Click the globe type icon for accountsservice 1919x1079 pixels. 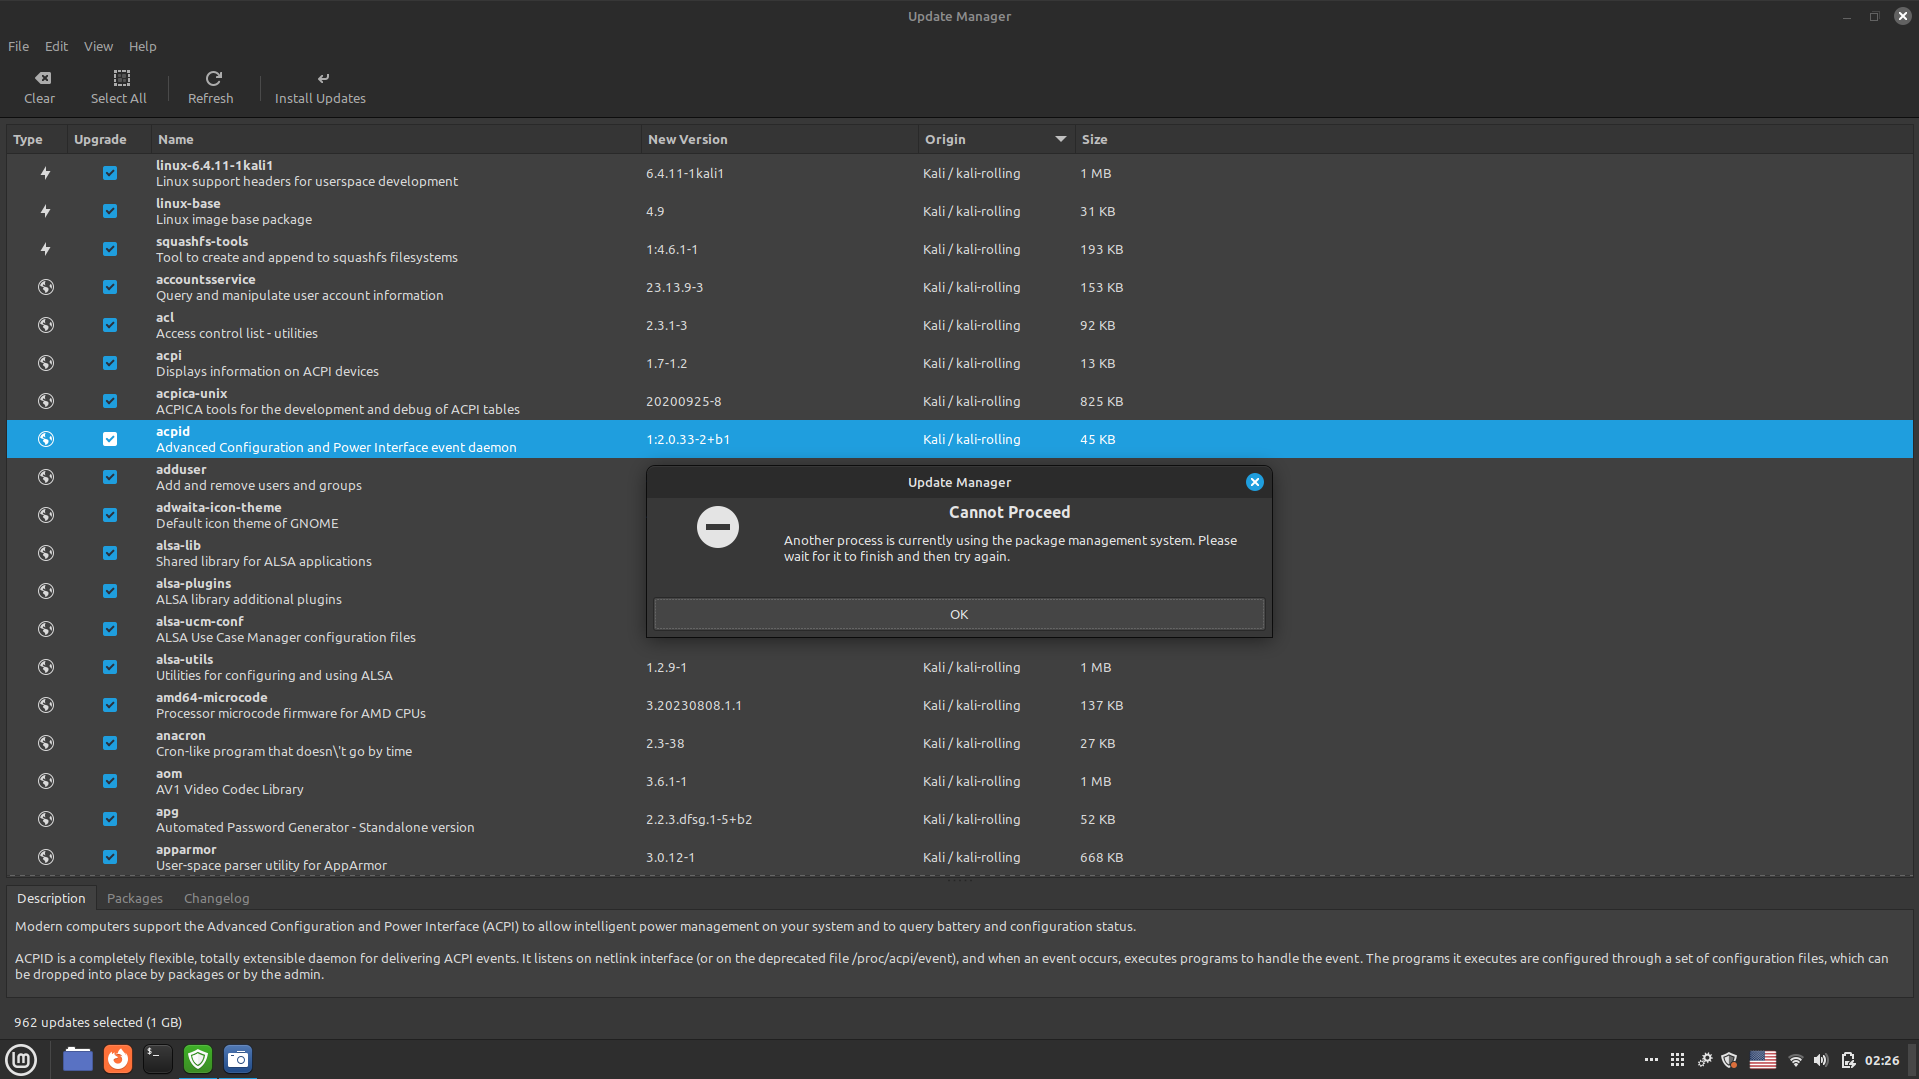click(46, 287)
